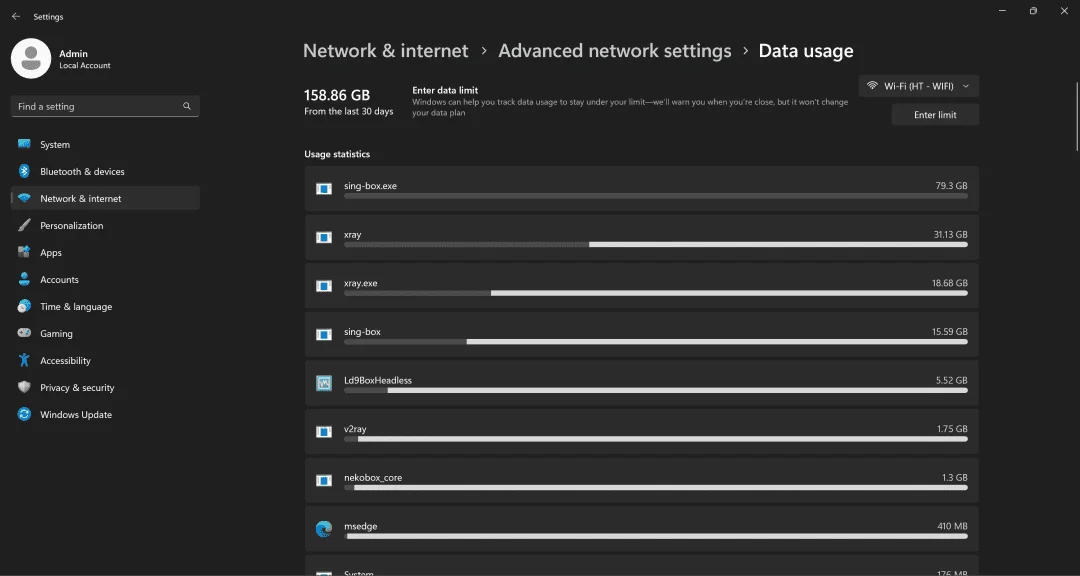Click the 410 MB value for msedge
Image resolution: width=1080 pixels, height=576 pixels.
pos(952,526)
